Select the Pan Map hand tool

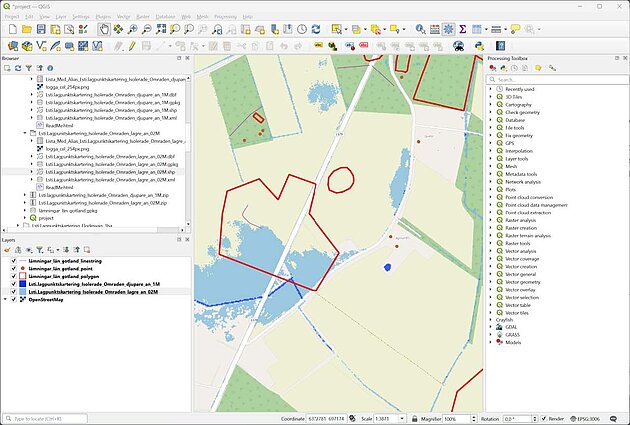click(x=104, y=29)
